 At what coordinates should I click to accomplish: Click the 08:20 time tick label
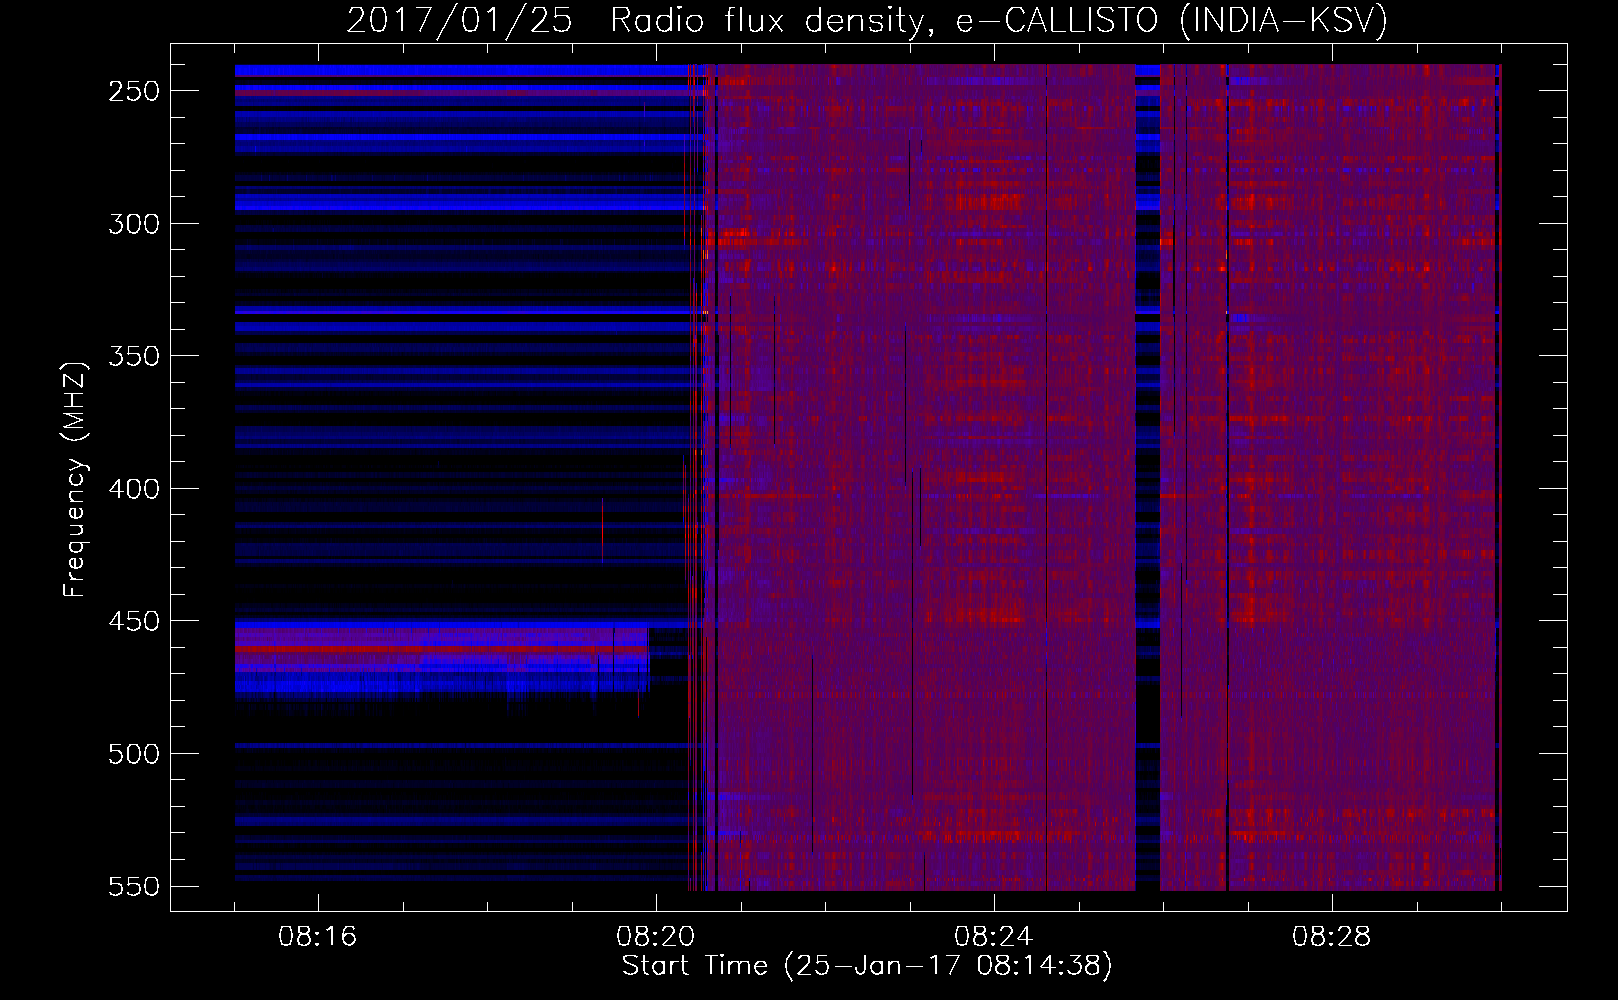click(655, 937)
